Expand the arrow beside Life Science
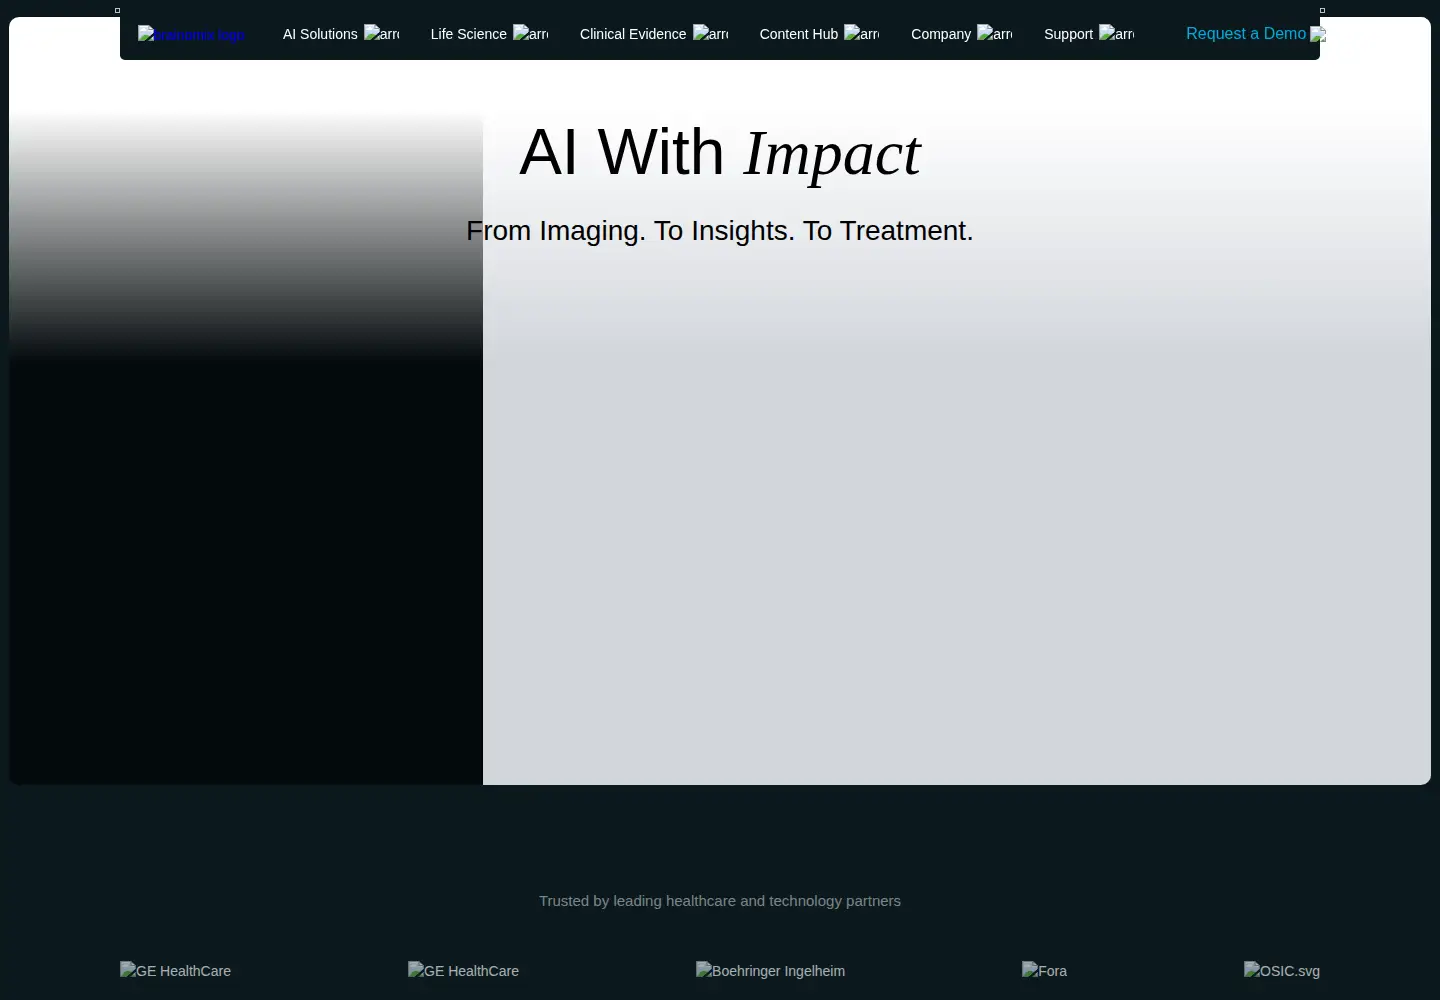1440x1000 pixels. click(530, 34)
